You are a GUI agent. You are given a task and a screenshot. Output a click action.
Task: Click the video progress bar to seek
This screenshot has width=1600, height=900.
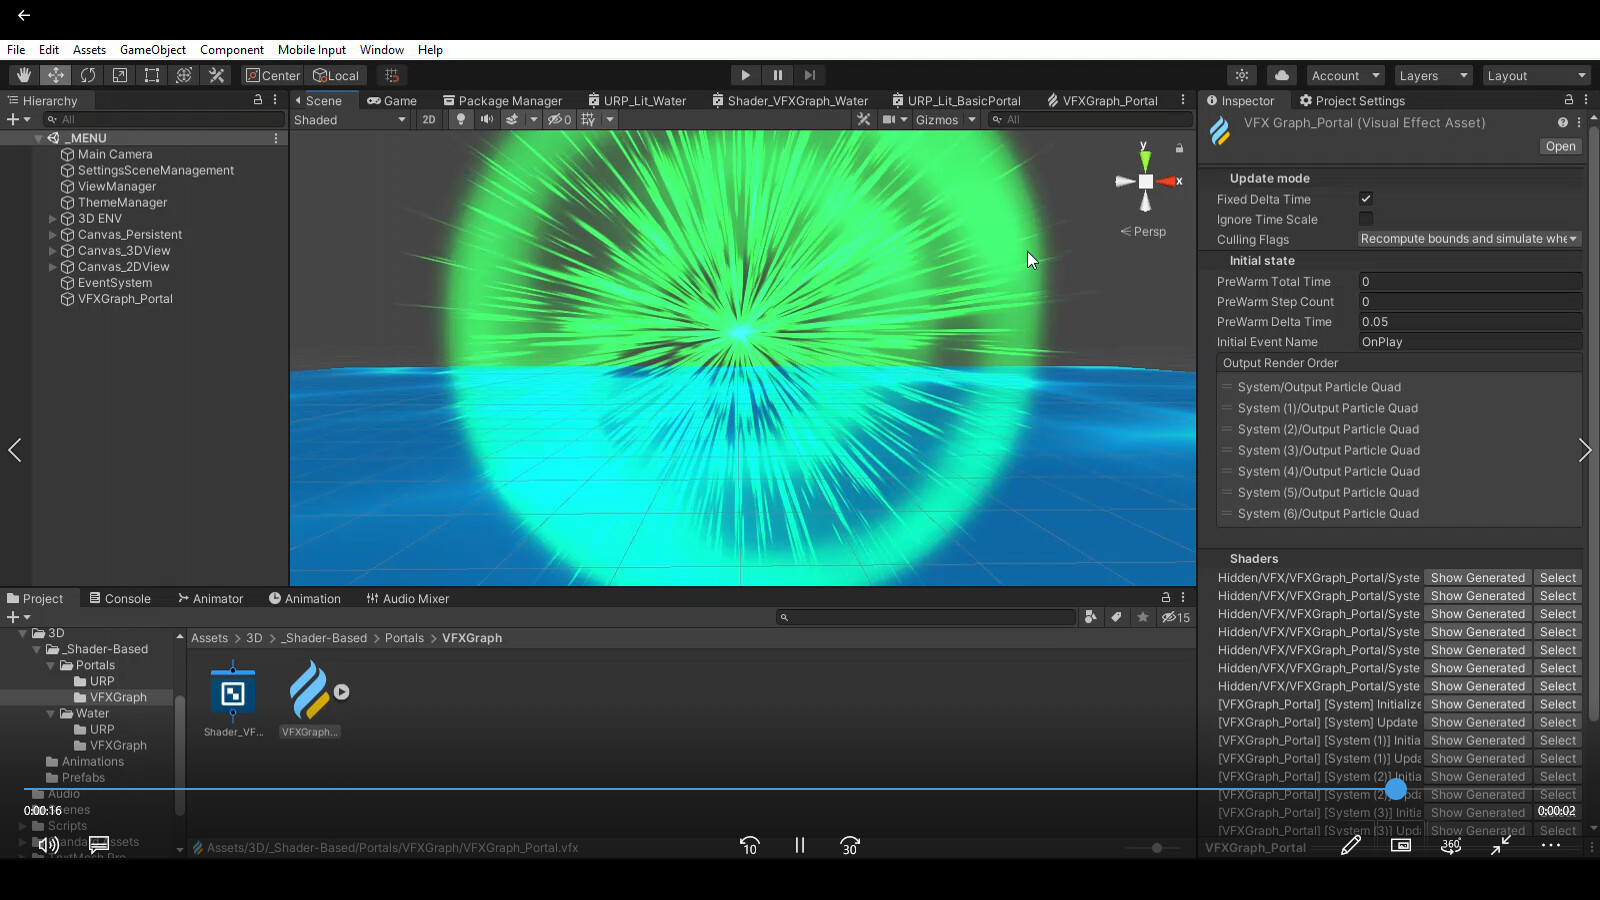(x=700, y=790)
